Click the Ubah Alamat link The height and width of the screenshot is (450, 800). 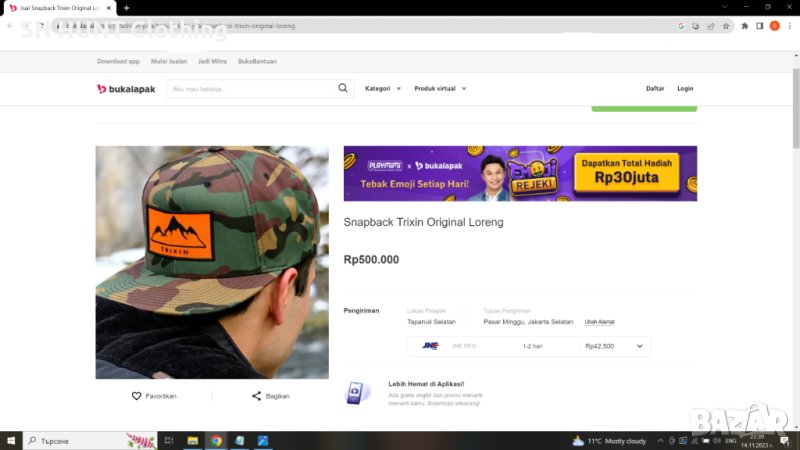coord(599,322)
